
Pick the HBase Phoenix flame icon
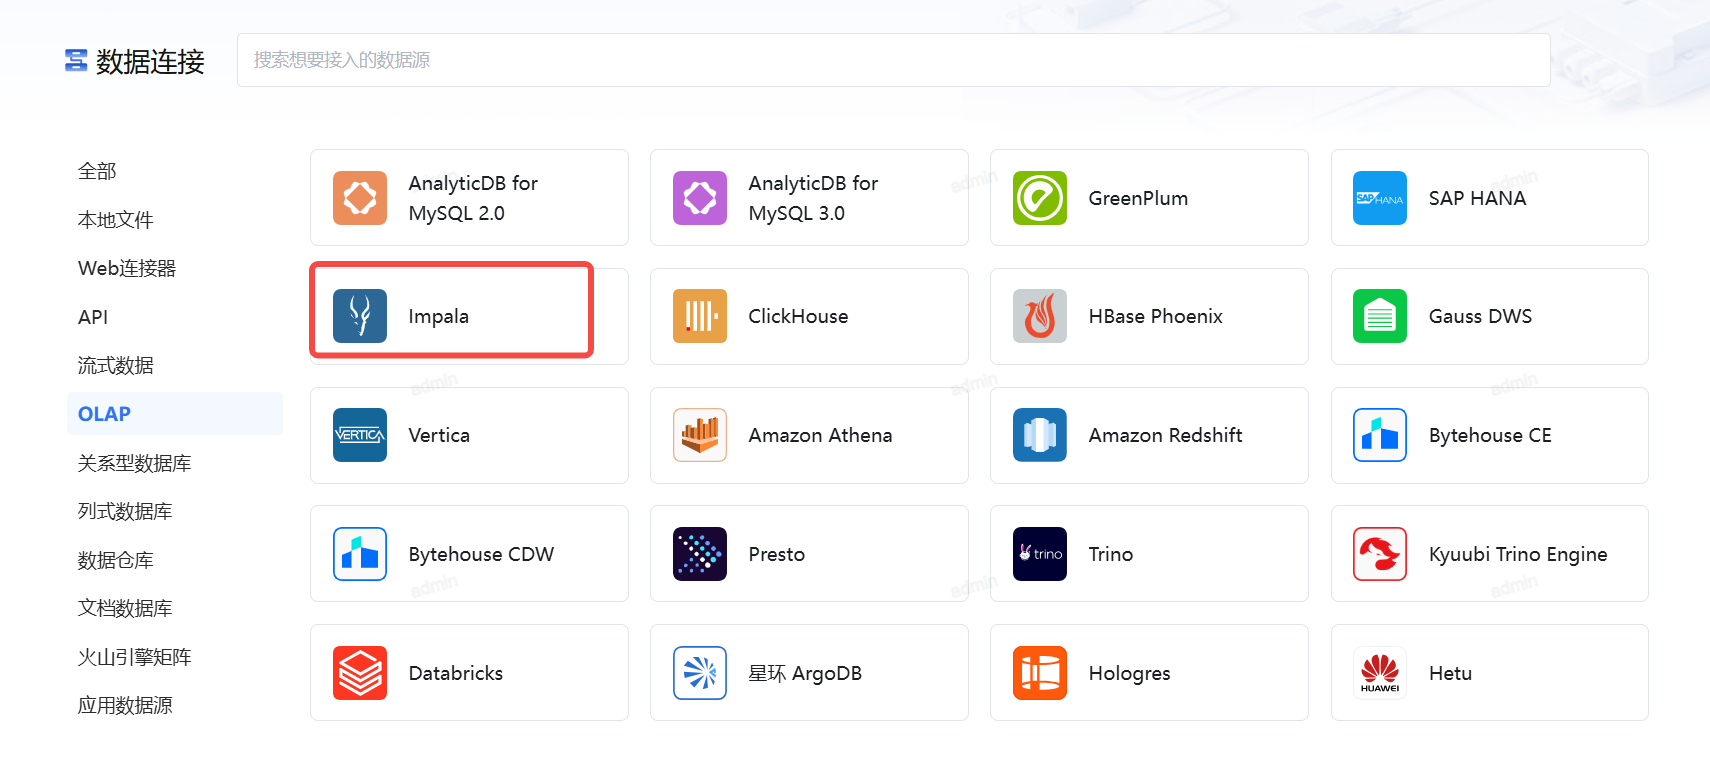[x=1040, y=316]
